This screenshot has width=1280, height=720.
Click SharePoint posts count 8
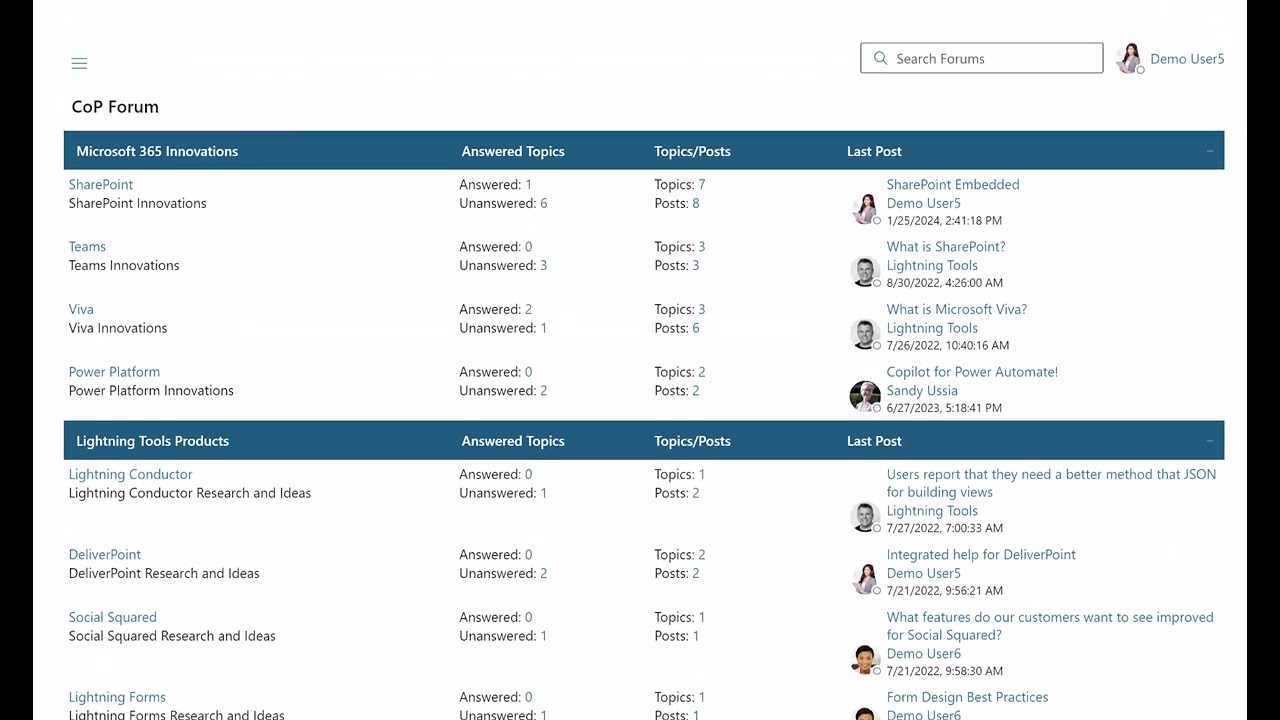(695, 203)
